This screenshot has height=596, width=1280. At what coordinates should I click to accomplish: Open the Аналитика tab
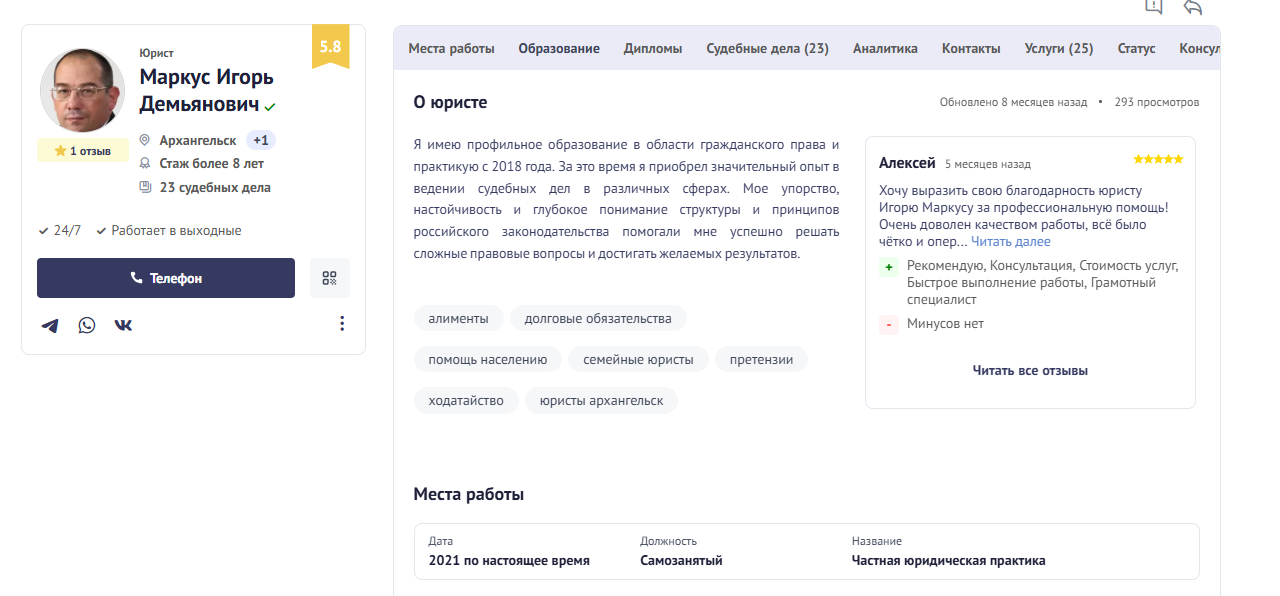[x=885, y=48]
